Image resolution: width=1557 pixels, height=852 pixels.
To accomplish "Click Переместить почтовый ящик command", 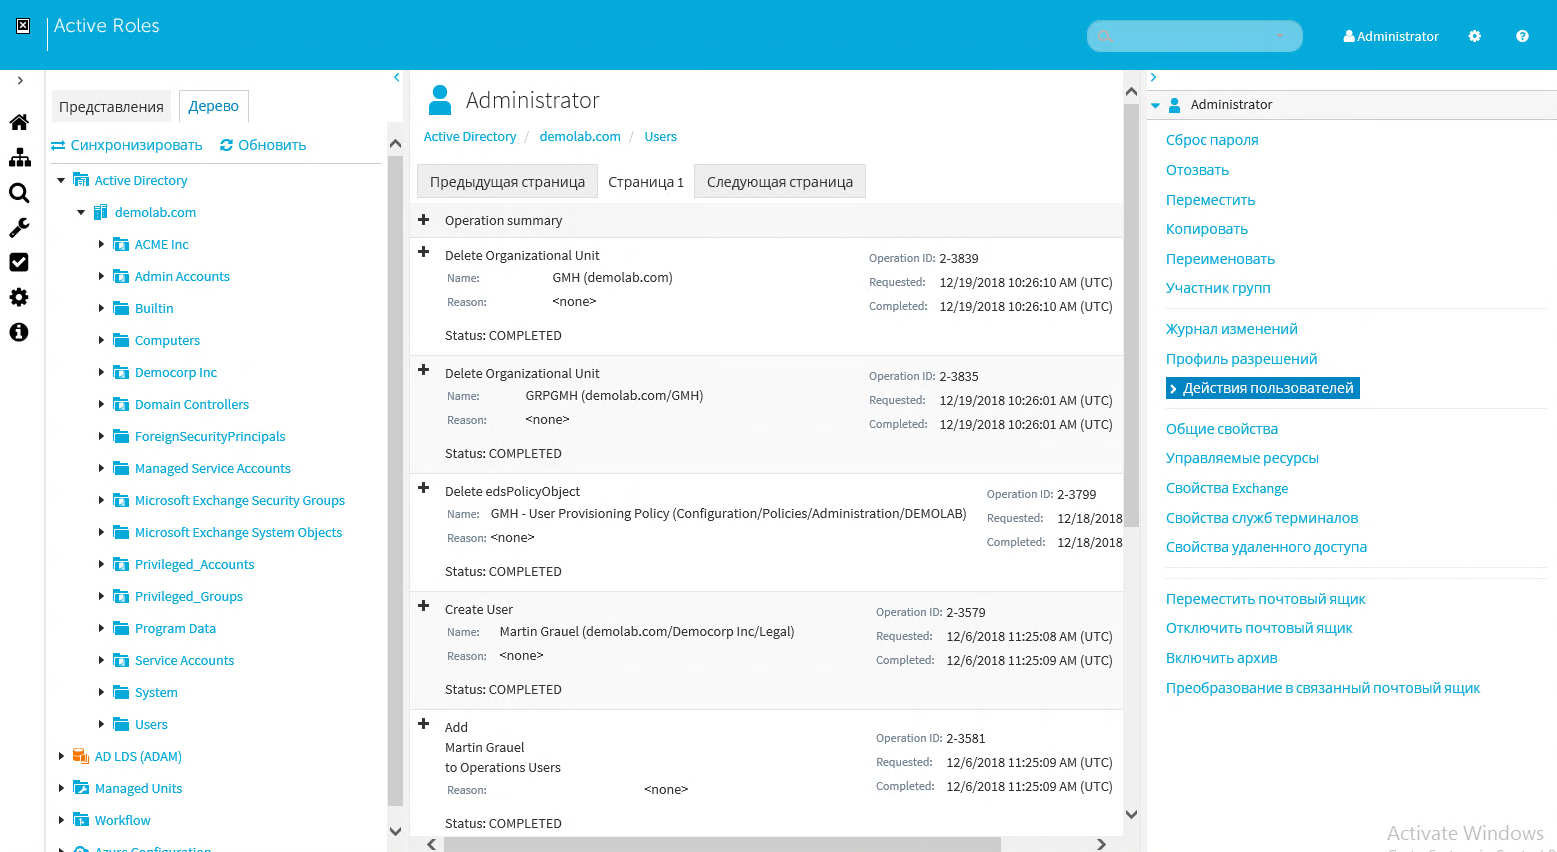I will [x=1266, y=599].
